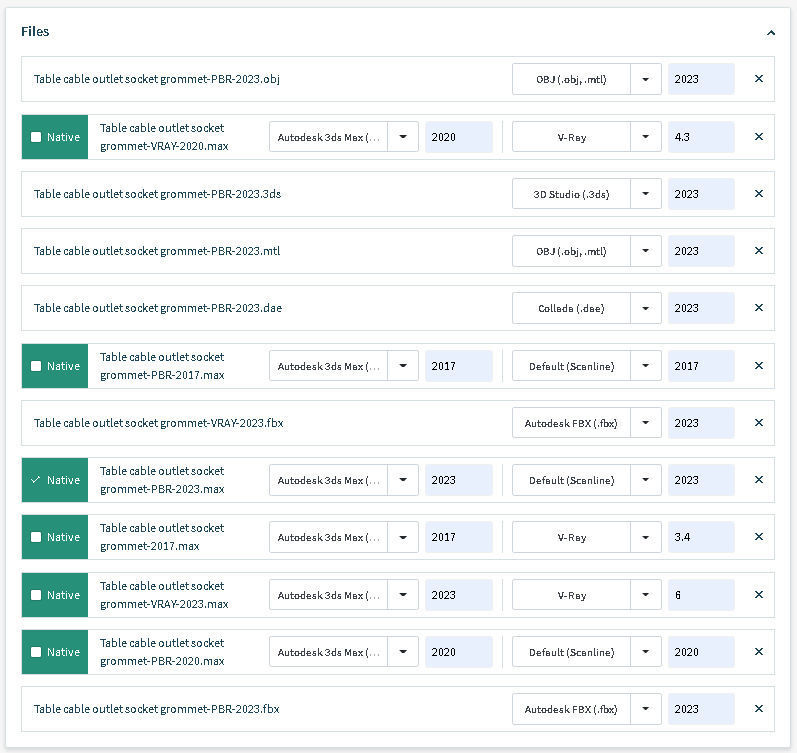Viewport: 797px width, 753px height.
Task: Open format dropdown for PBR-2023.obj
Action: 646,79
